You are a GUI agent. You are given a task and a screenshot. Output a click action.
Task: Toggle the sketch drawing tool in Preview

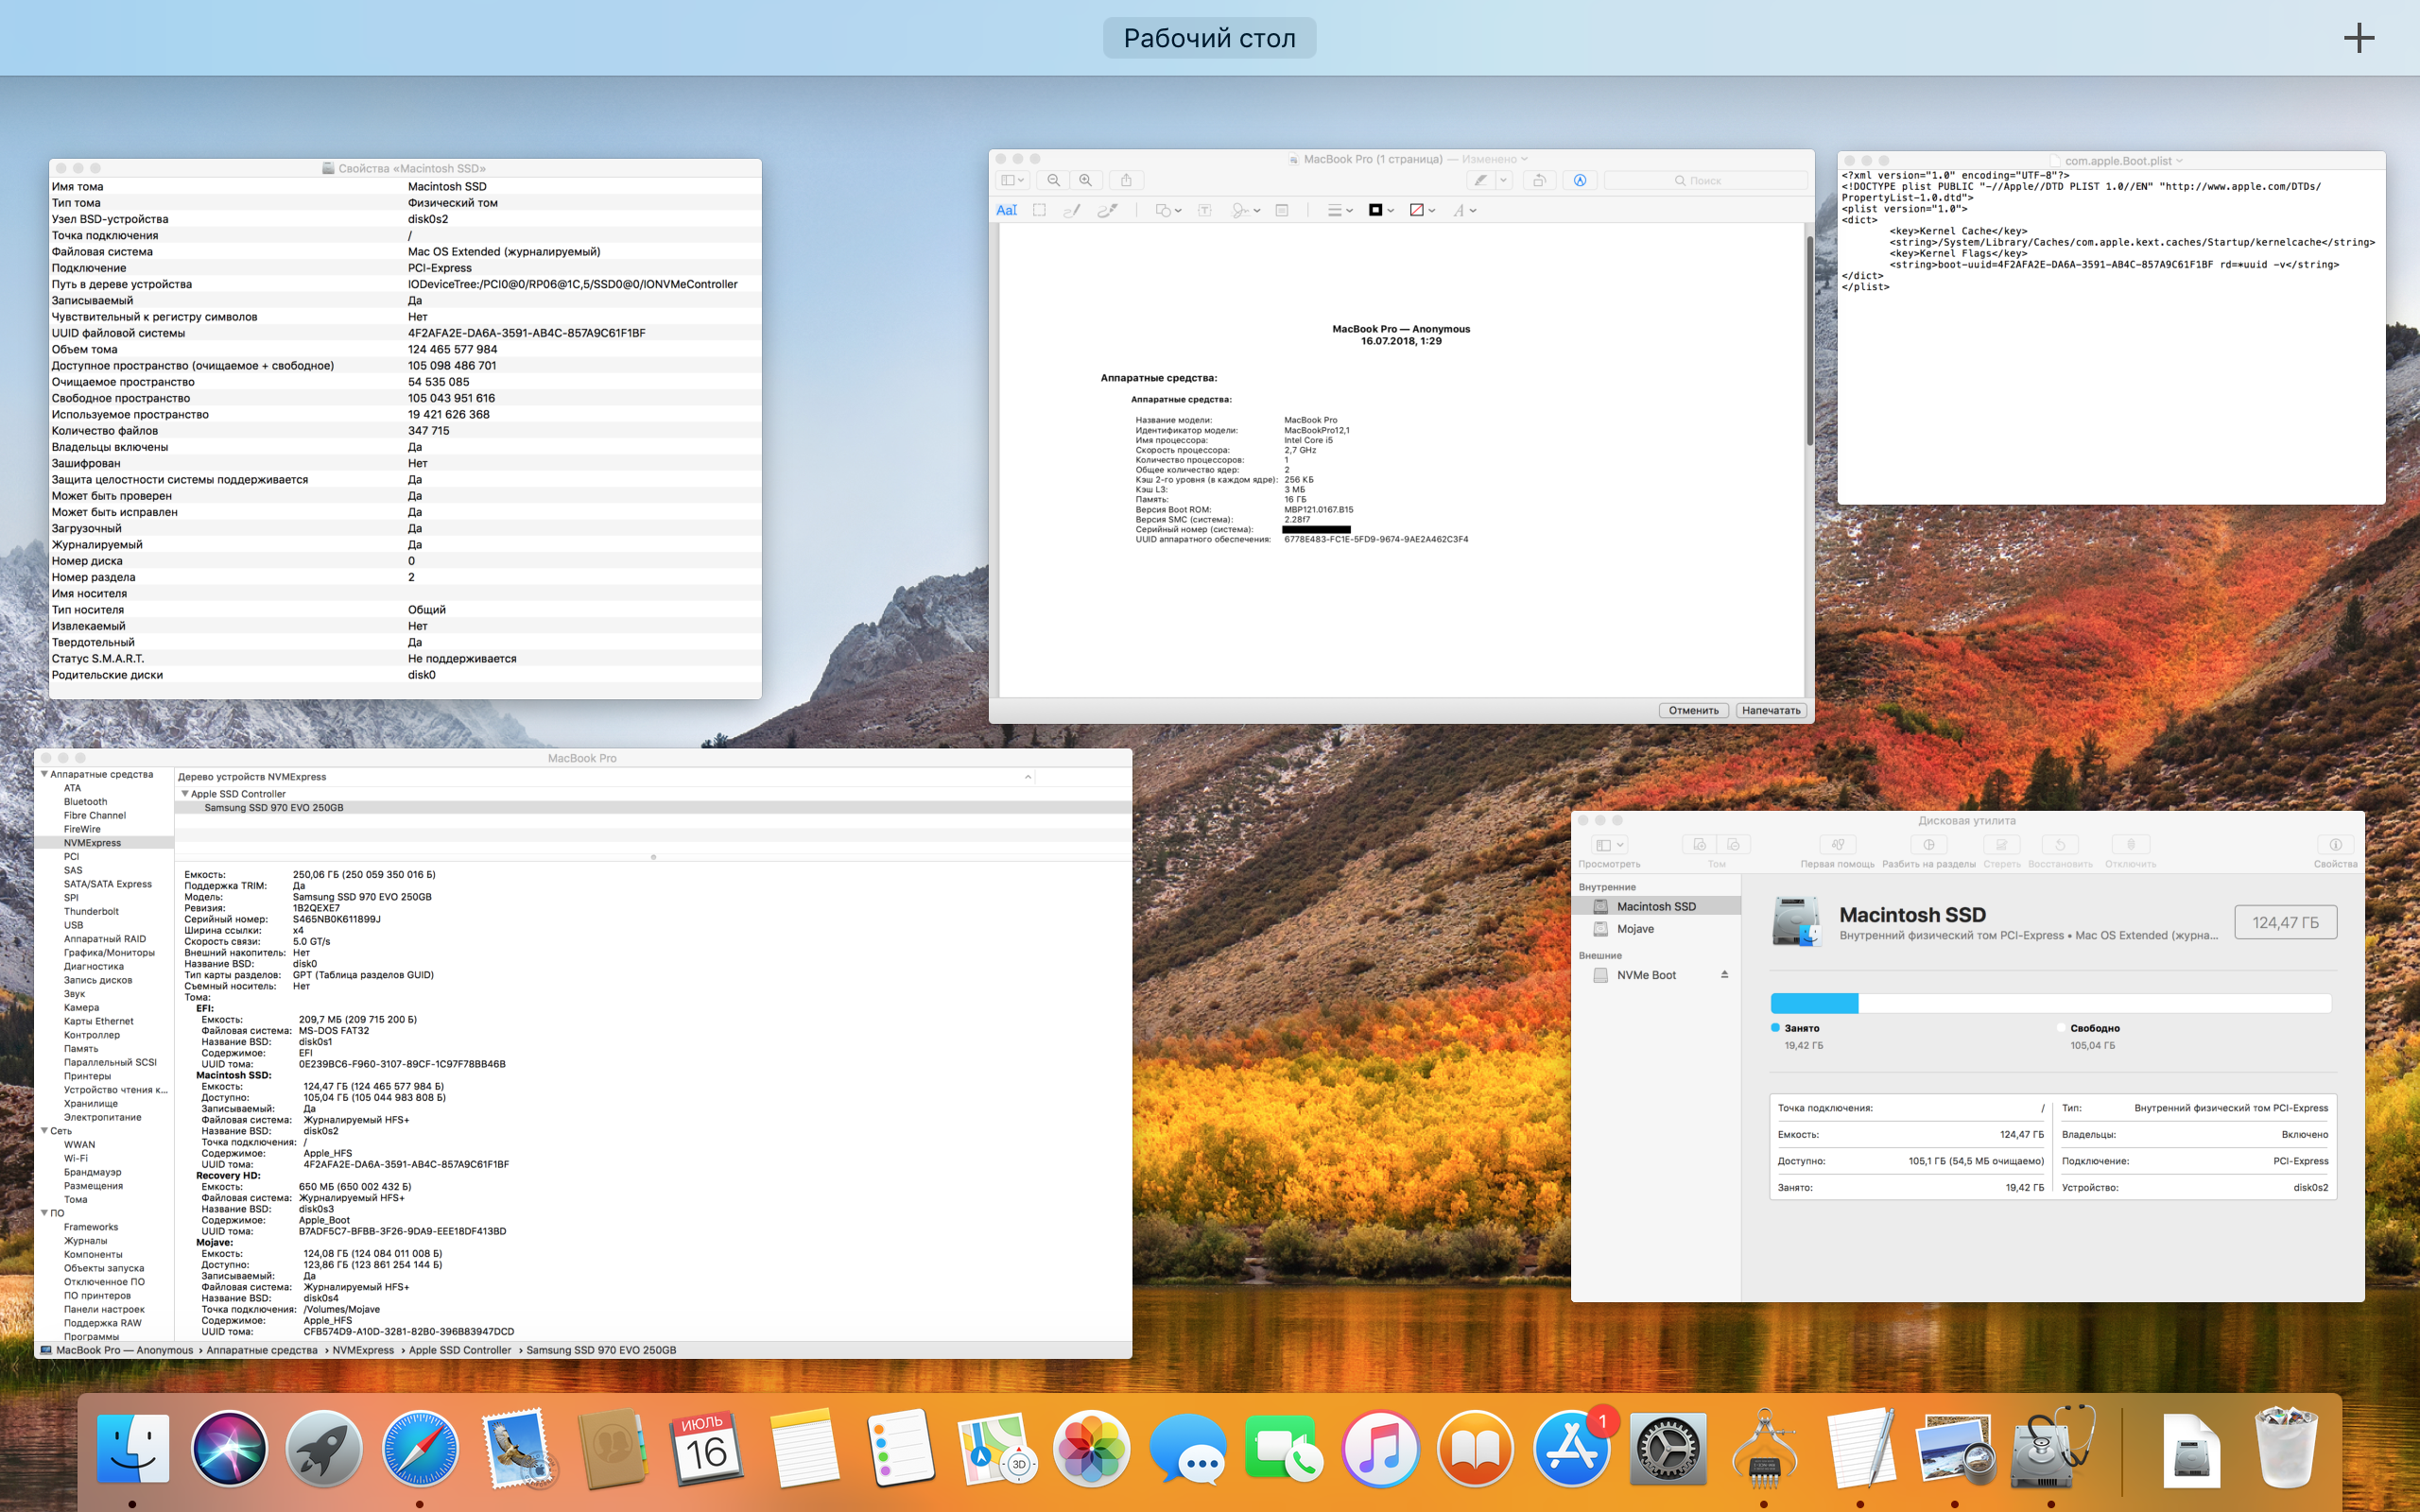point(1072,211)
